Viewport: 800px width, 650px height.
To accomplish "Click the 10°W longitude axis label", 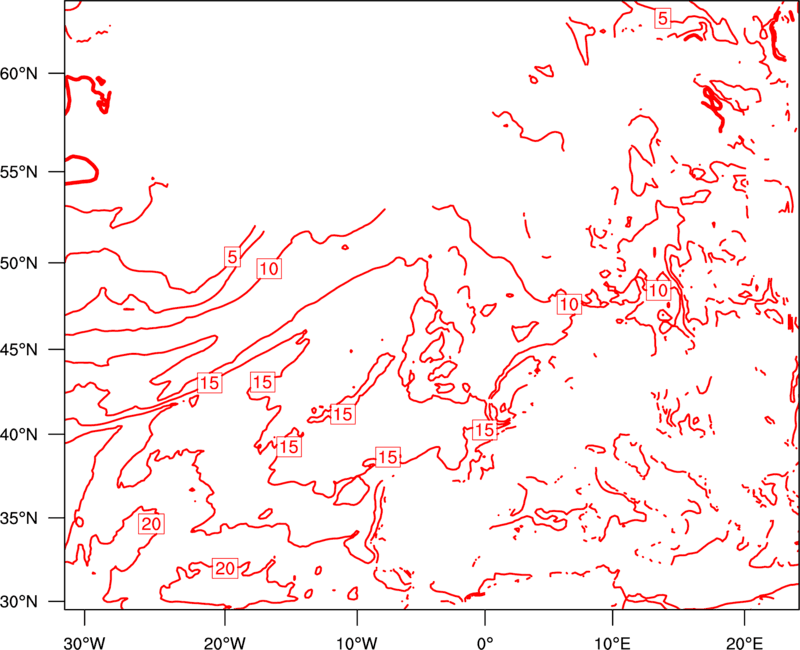I will (x=357, y=643).
